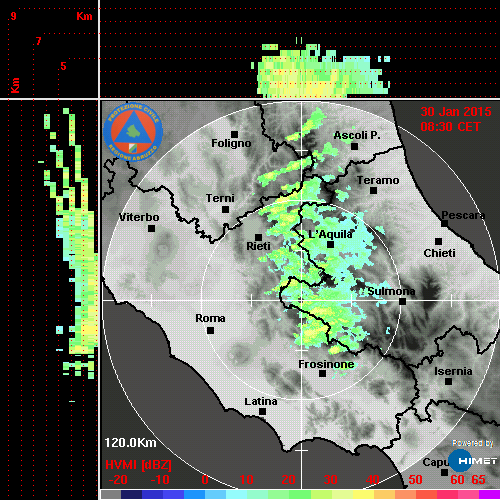Click the date text 30 Jan 2015

click(x=456, y=112)
